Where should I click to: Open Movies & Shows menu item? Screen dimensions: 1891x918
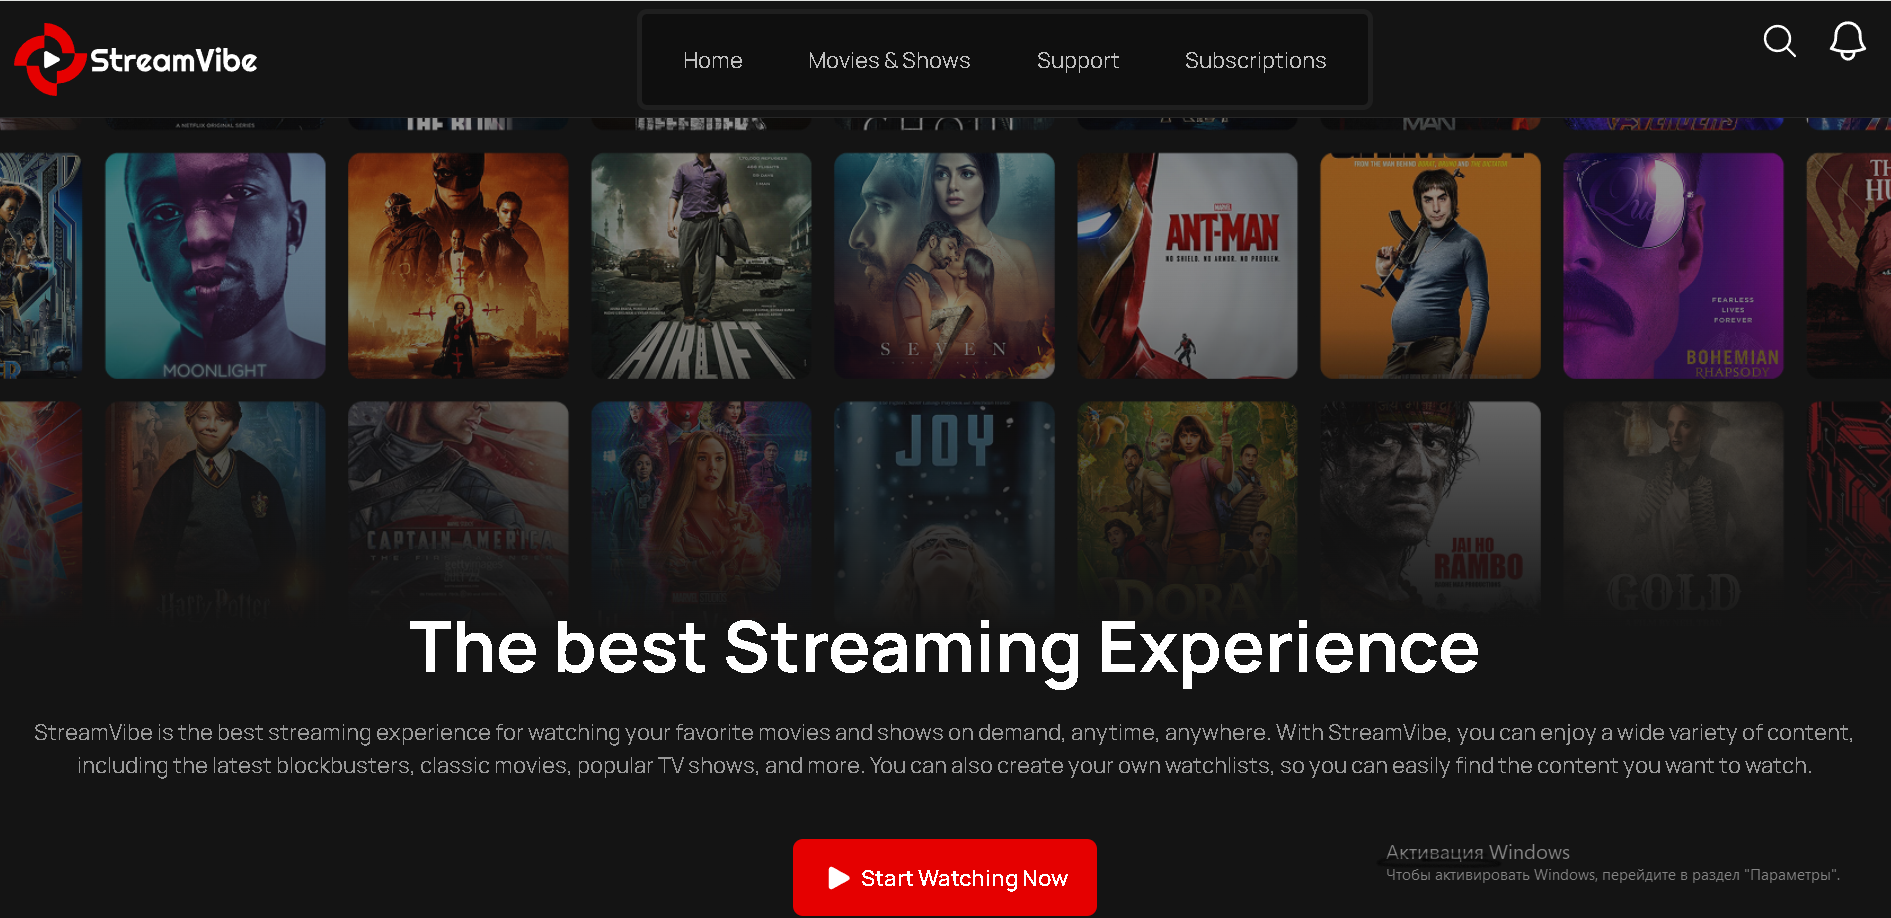889,60
